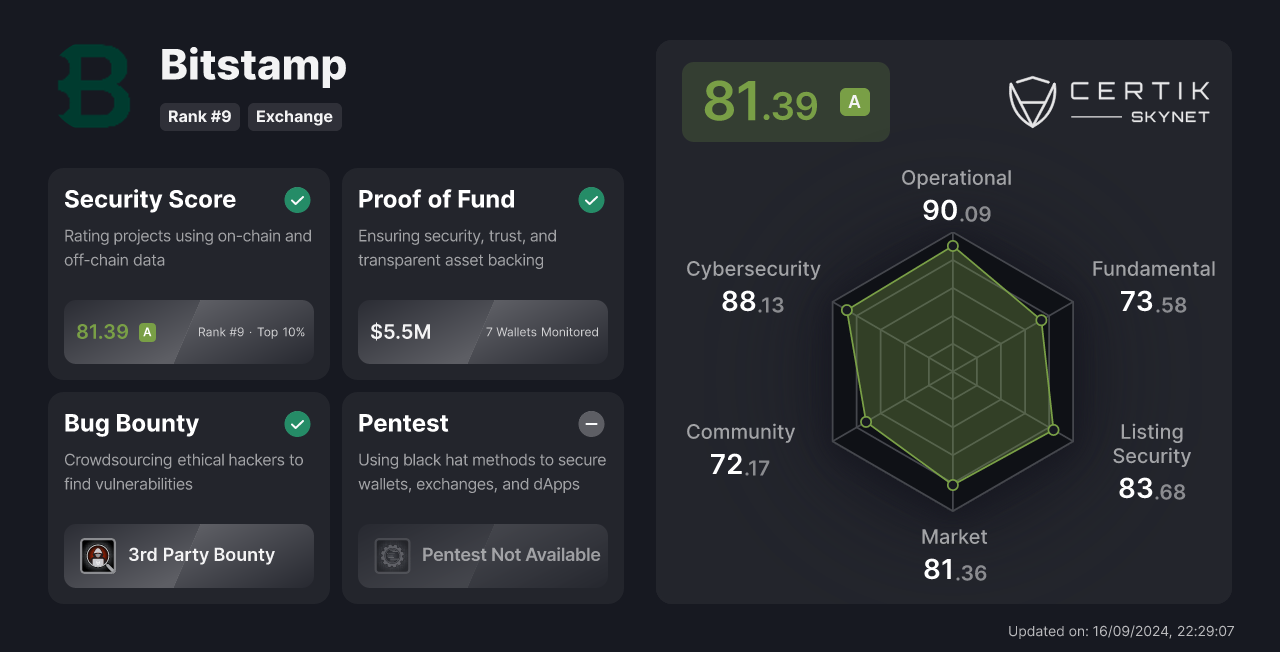Click the updated timestamp text
1280x652 pixels.
tap(1121, 631)
